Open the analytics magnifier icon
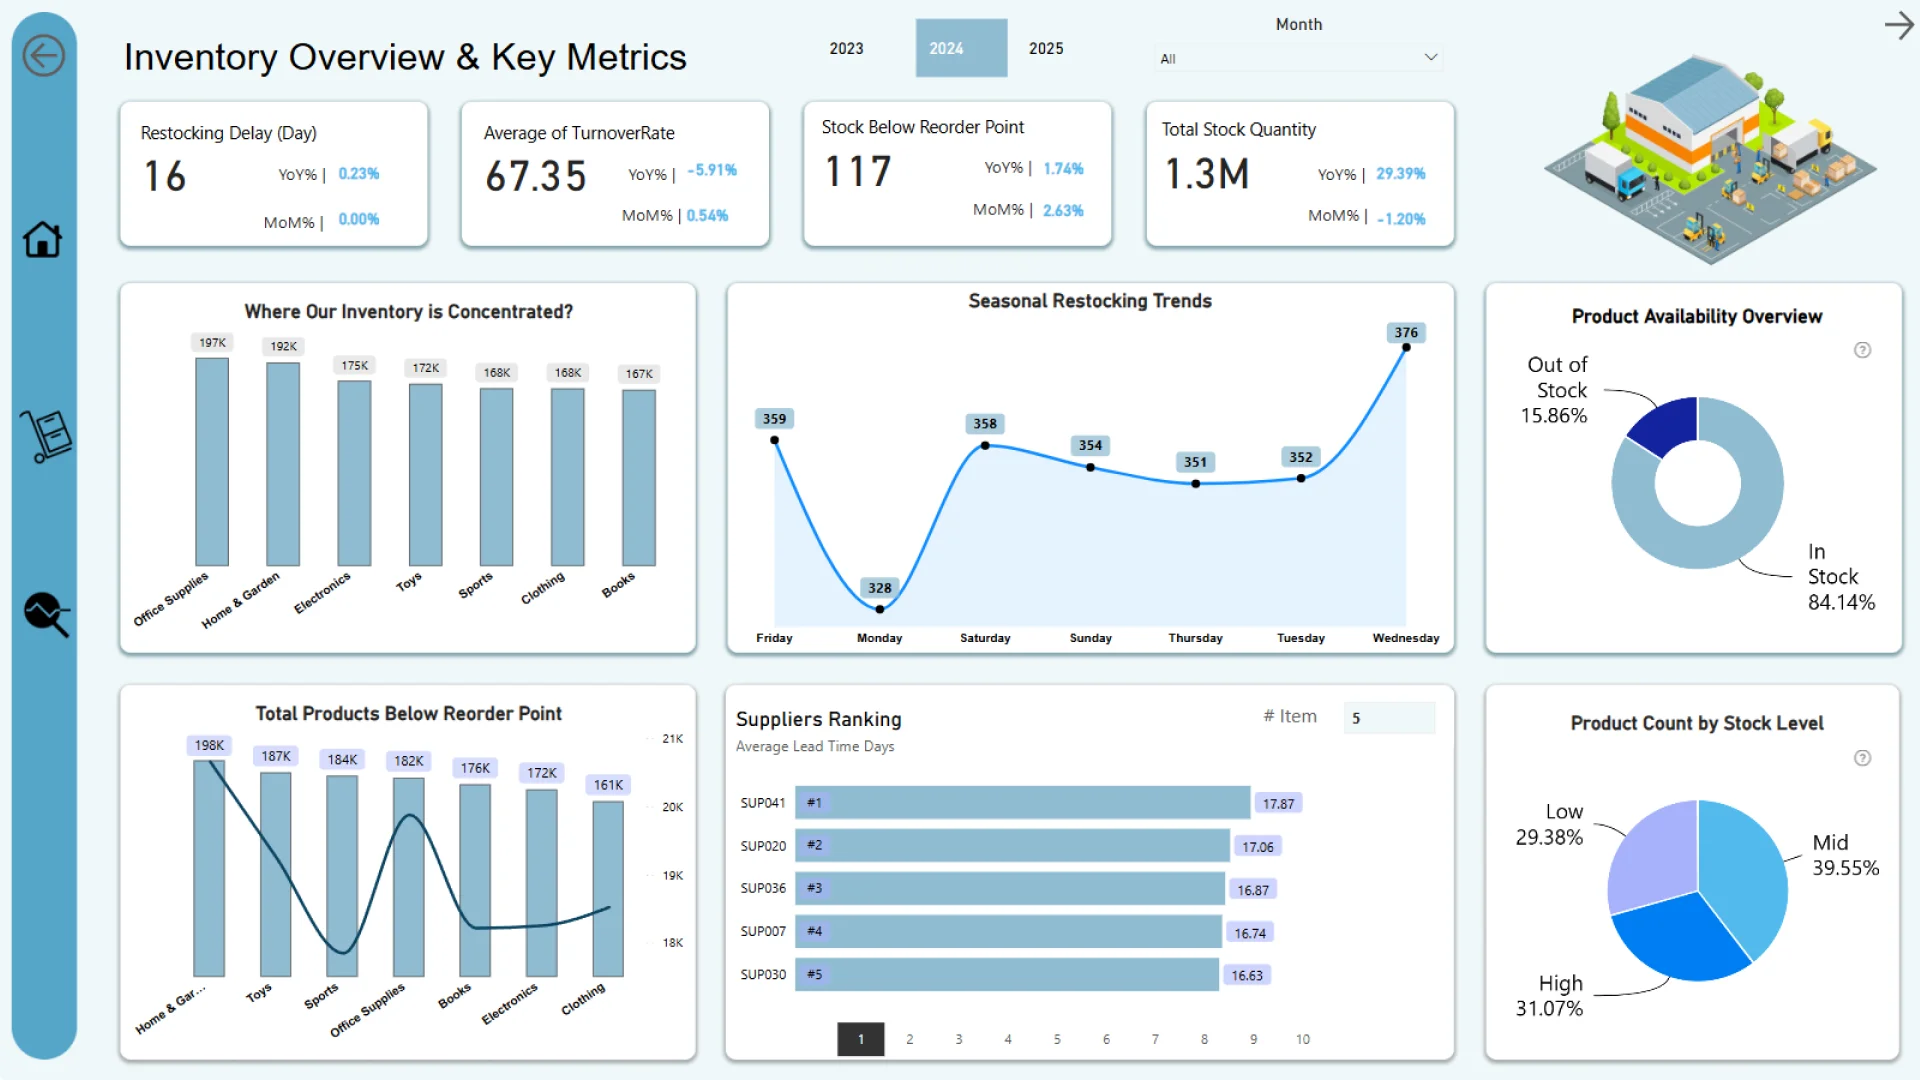The height and width of the screenshot is (1080, 1920). pos(46,613)
